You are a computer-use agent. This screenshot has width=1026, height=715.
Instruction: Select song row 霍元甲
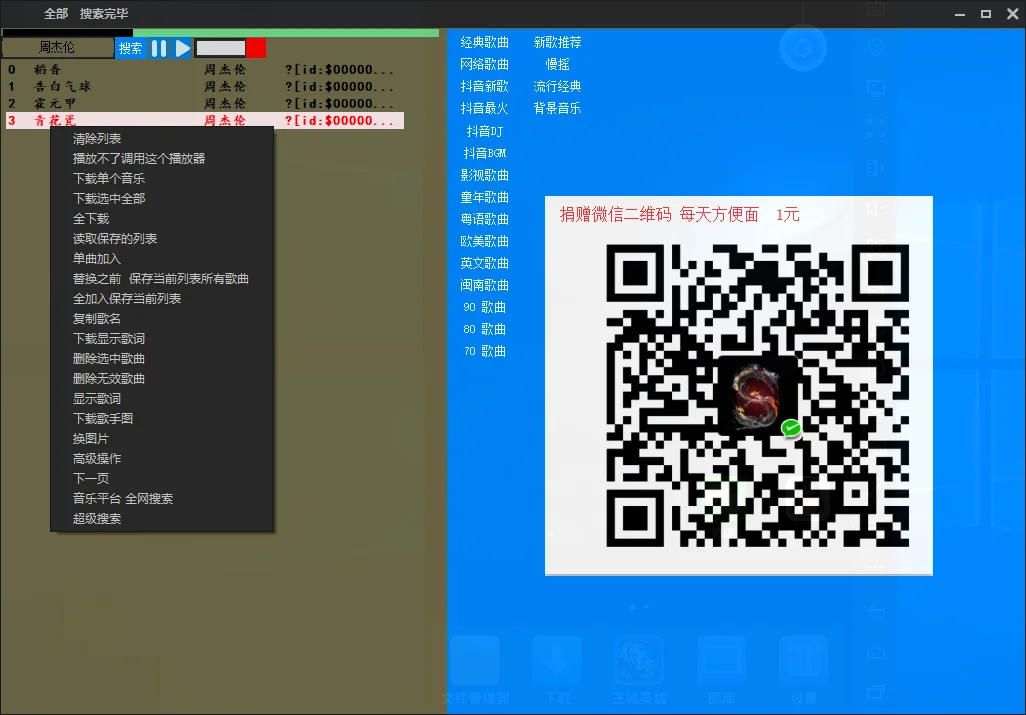click(x=205, y=103)
